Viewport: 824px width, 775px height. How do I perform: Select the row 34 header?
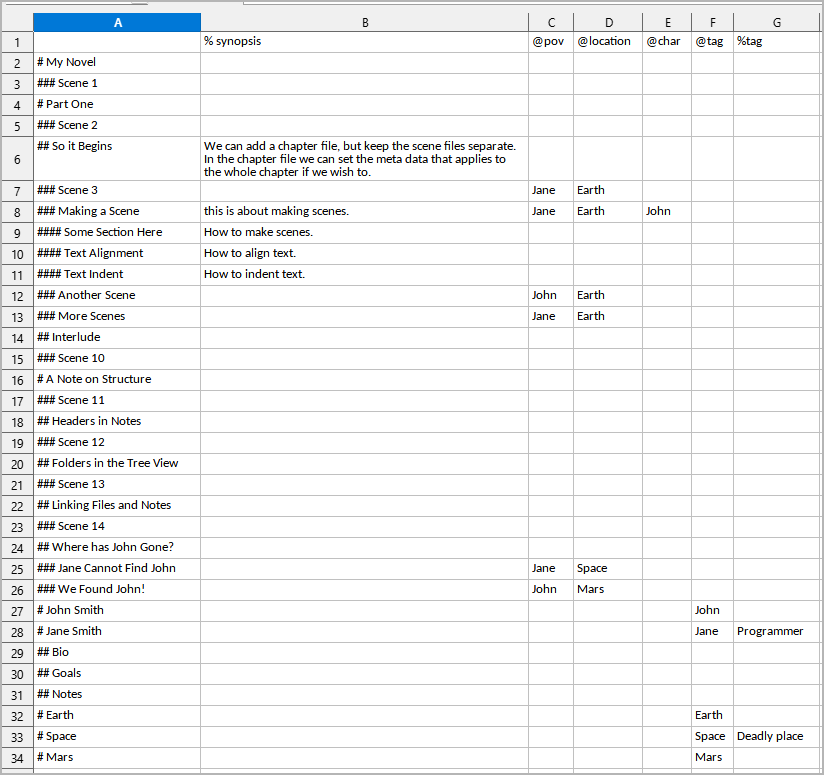pos(17,758)
